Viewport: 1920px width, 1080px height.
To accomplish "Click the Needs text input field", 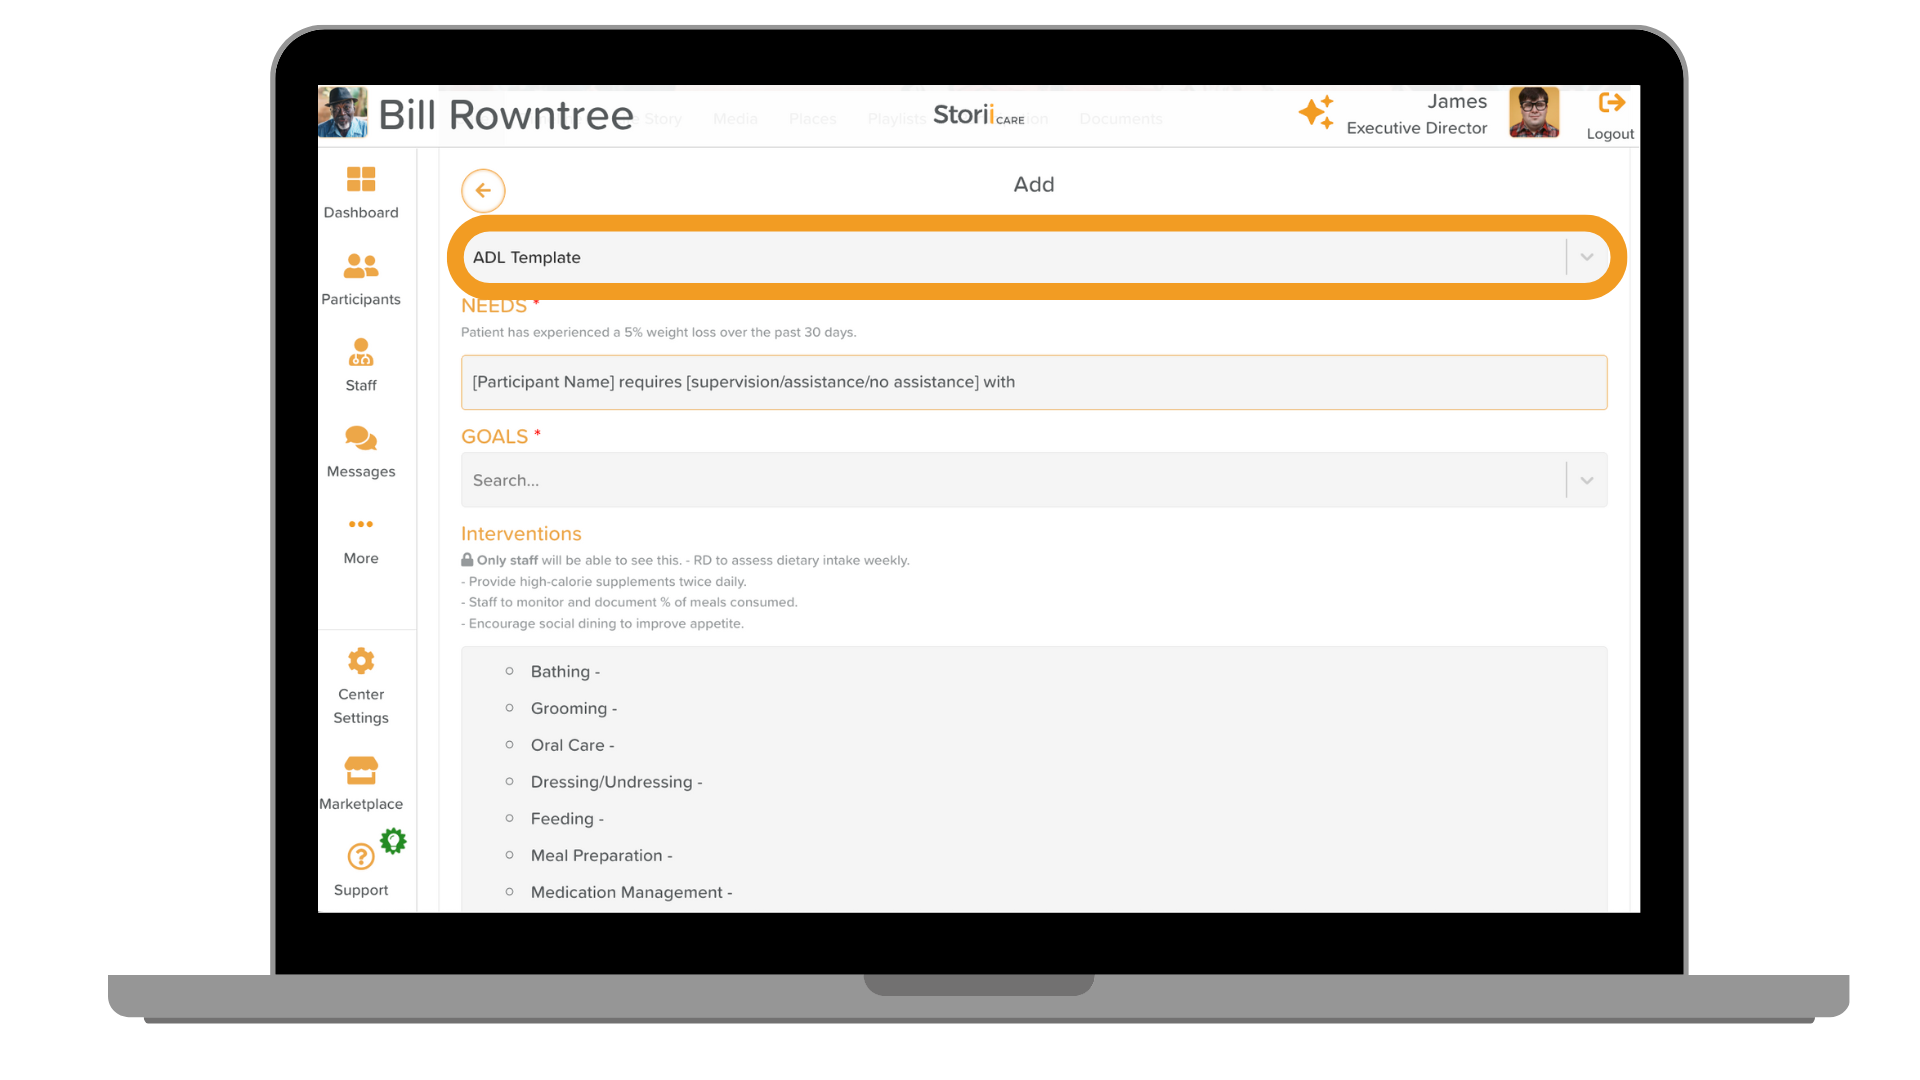I will pos(1033,382).
